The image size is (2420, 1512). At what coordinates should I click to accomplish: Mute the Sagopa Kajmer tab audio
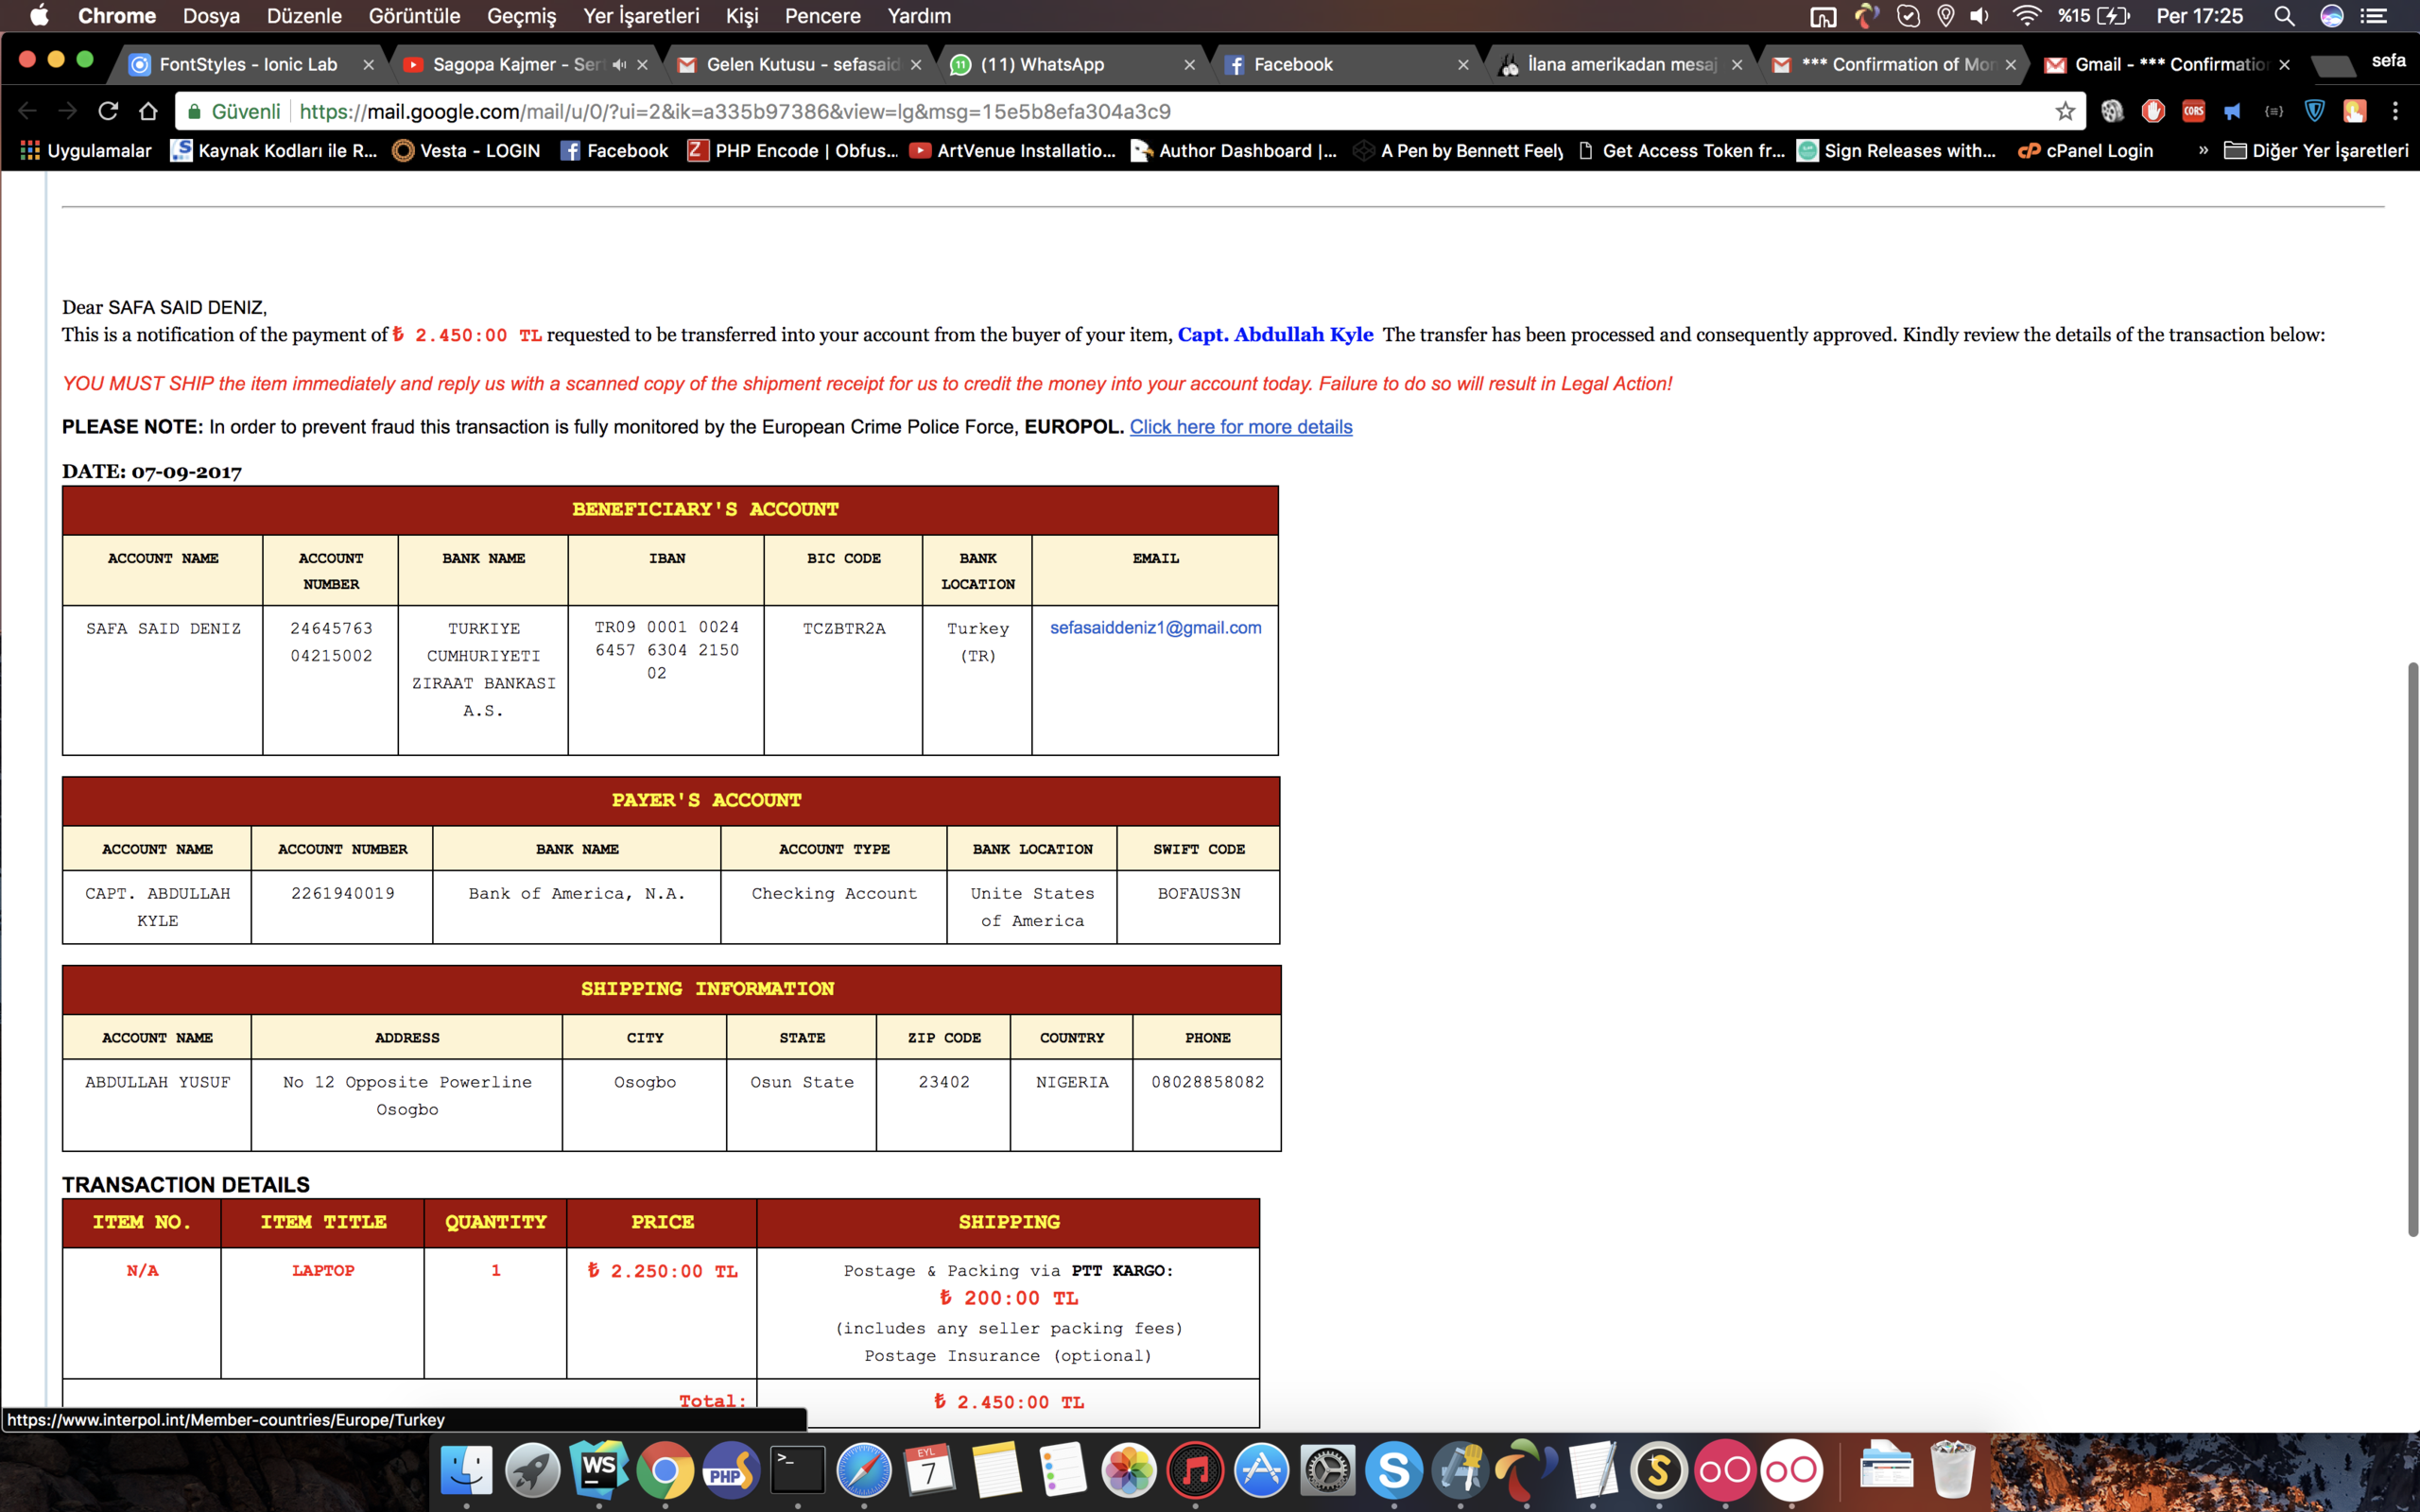pos(620,65)
